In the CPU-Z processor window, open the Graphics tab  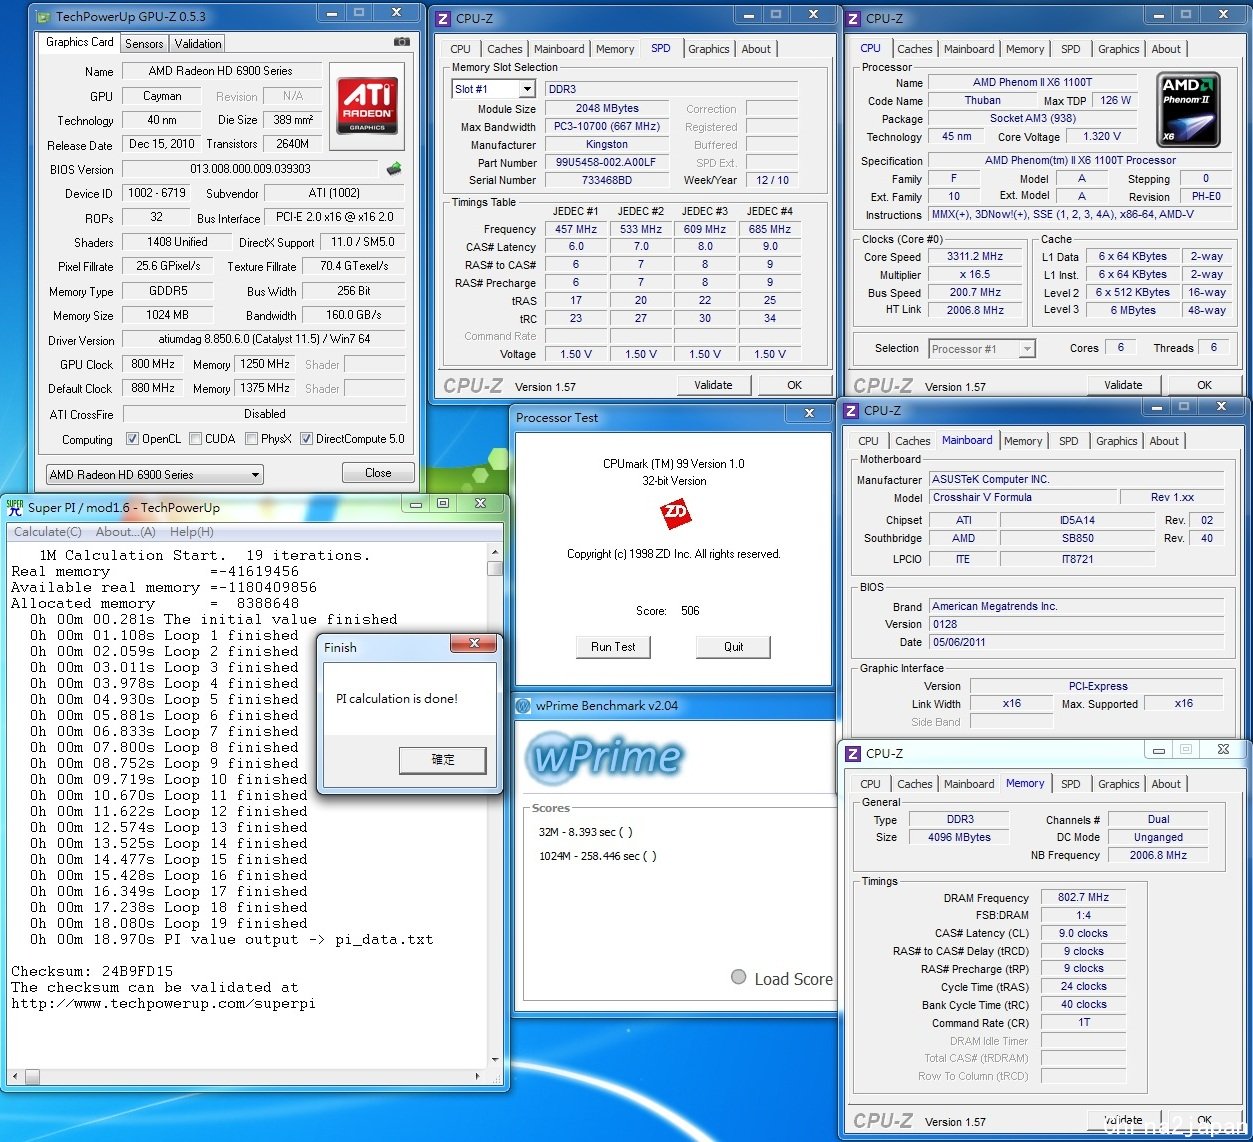(x=1118, y=49)
